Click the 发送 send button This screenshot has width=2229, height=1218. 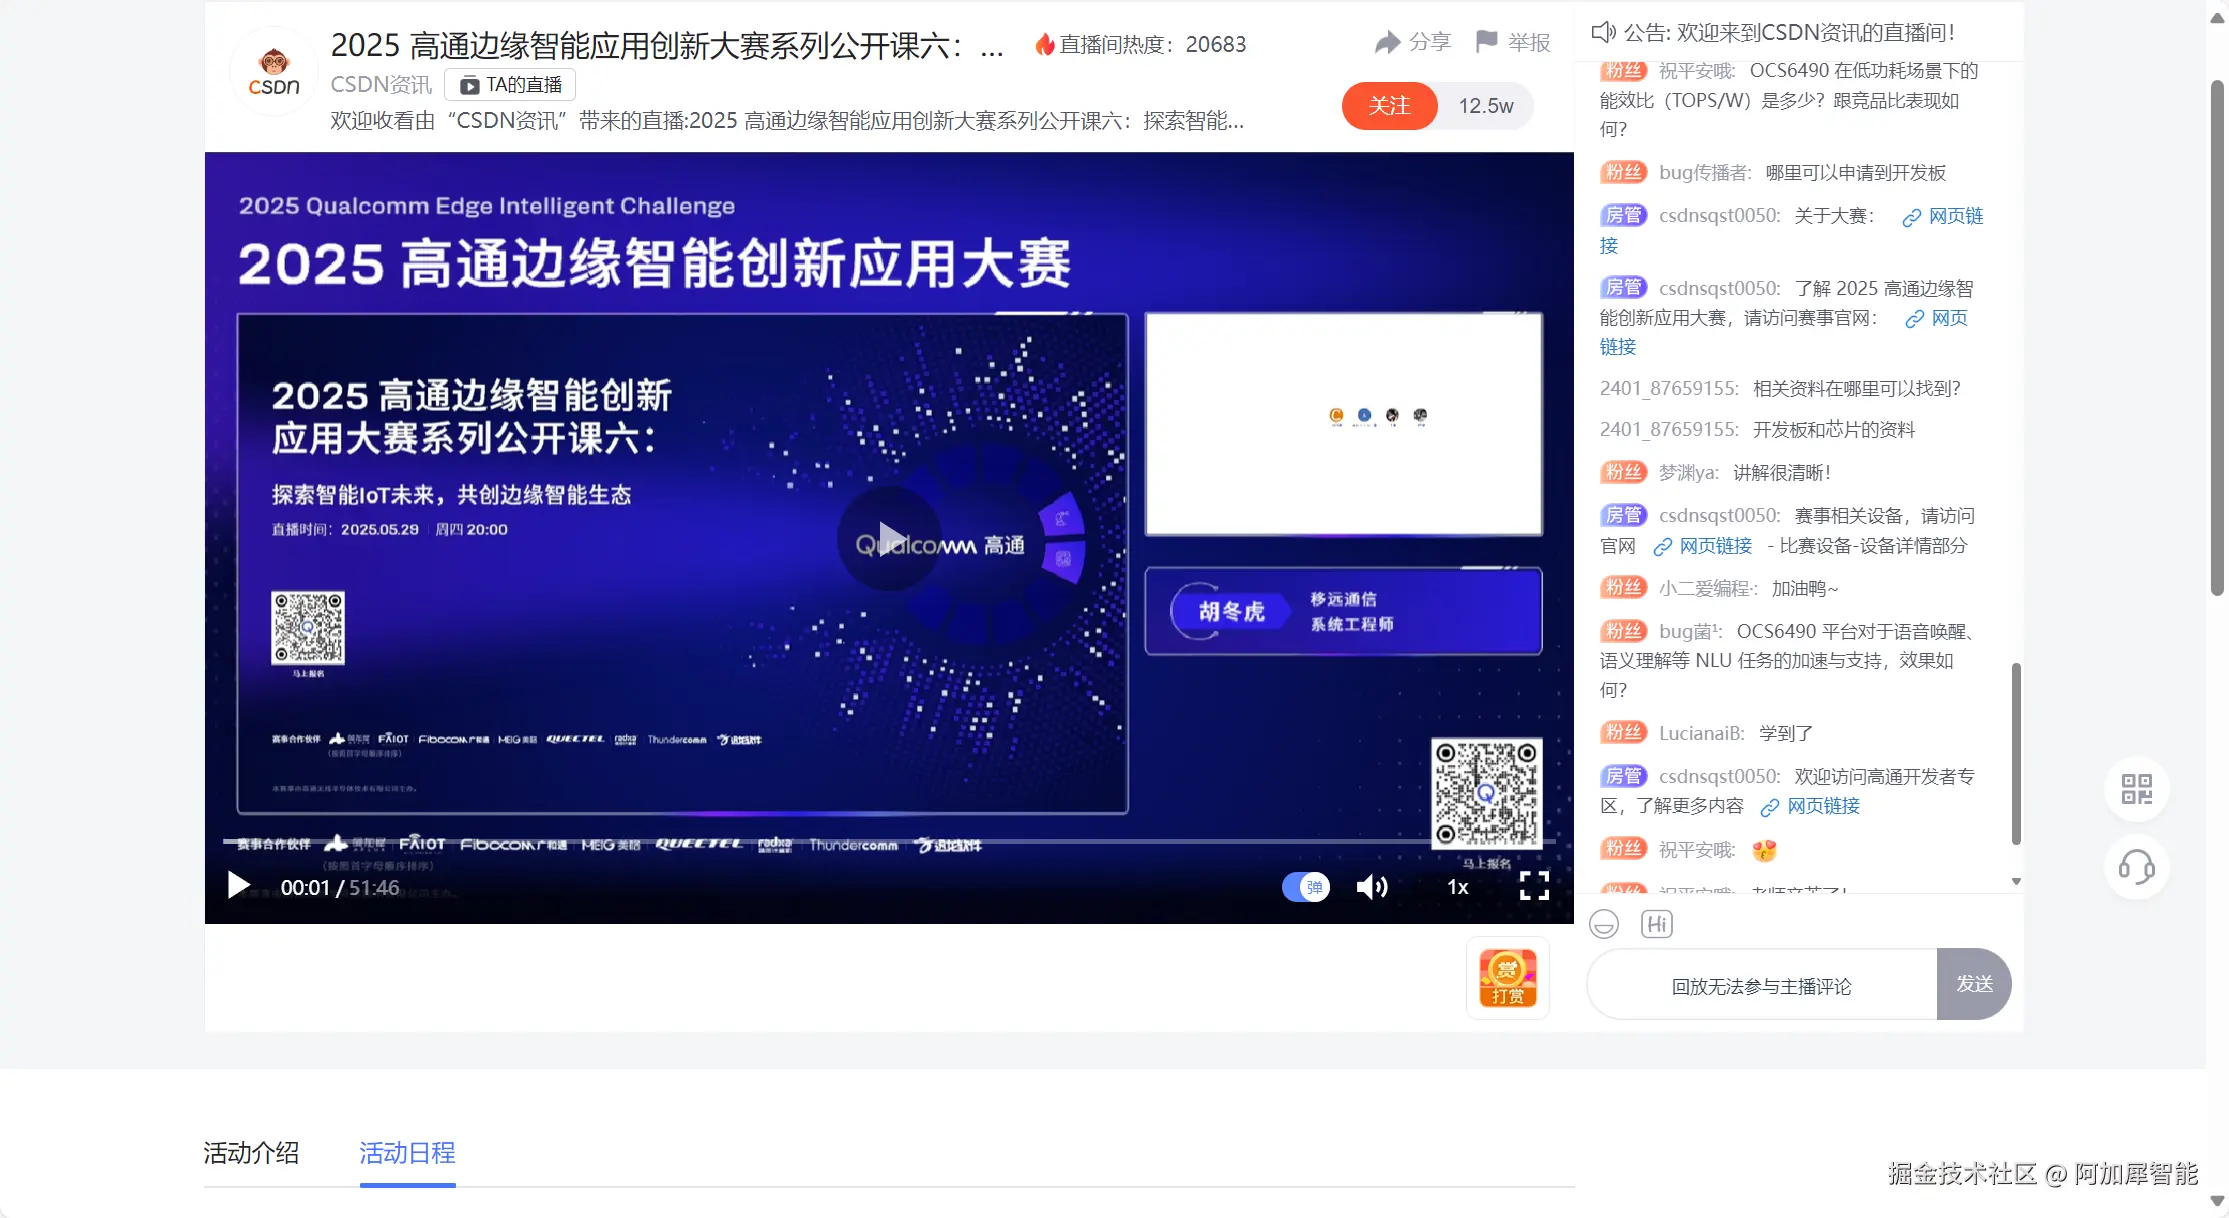point(1974,984)
